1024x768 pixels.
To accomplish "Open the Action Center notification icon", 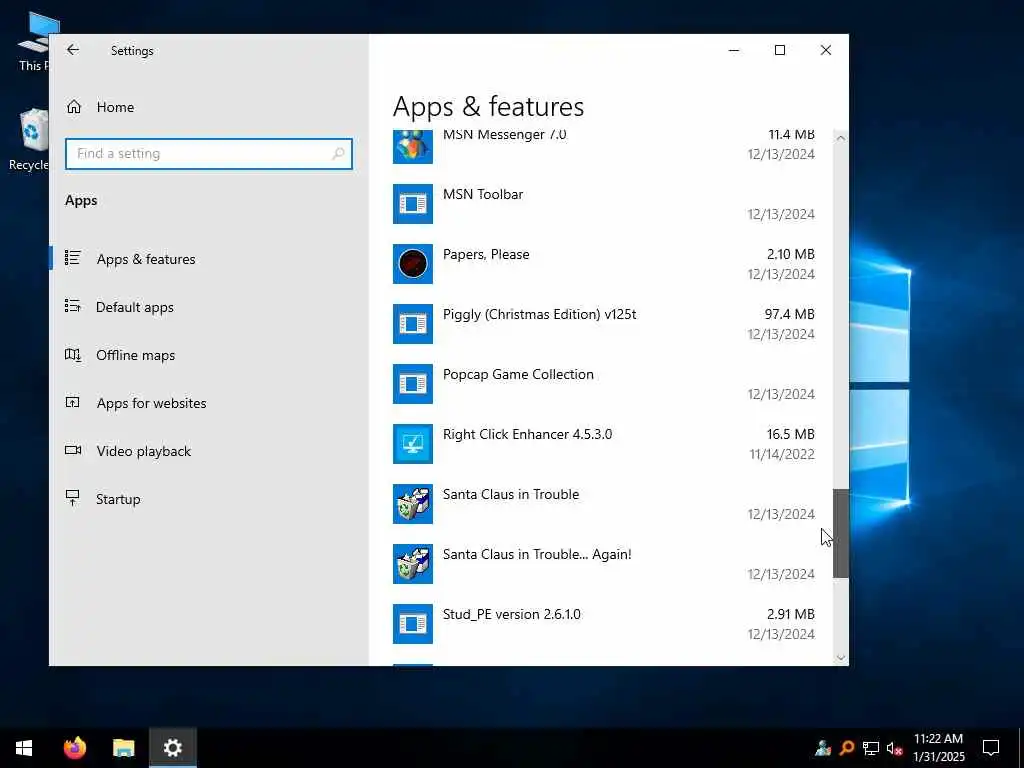I will (991, 748).
